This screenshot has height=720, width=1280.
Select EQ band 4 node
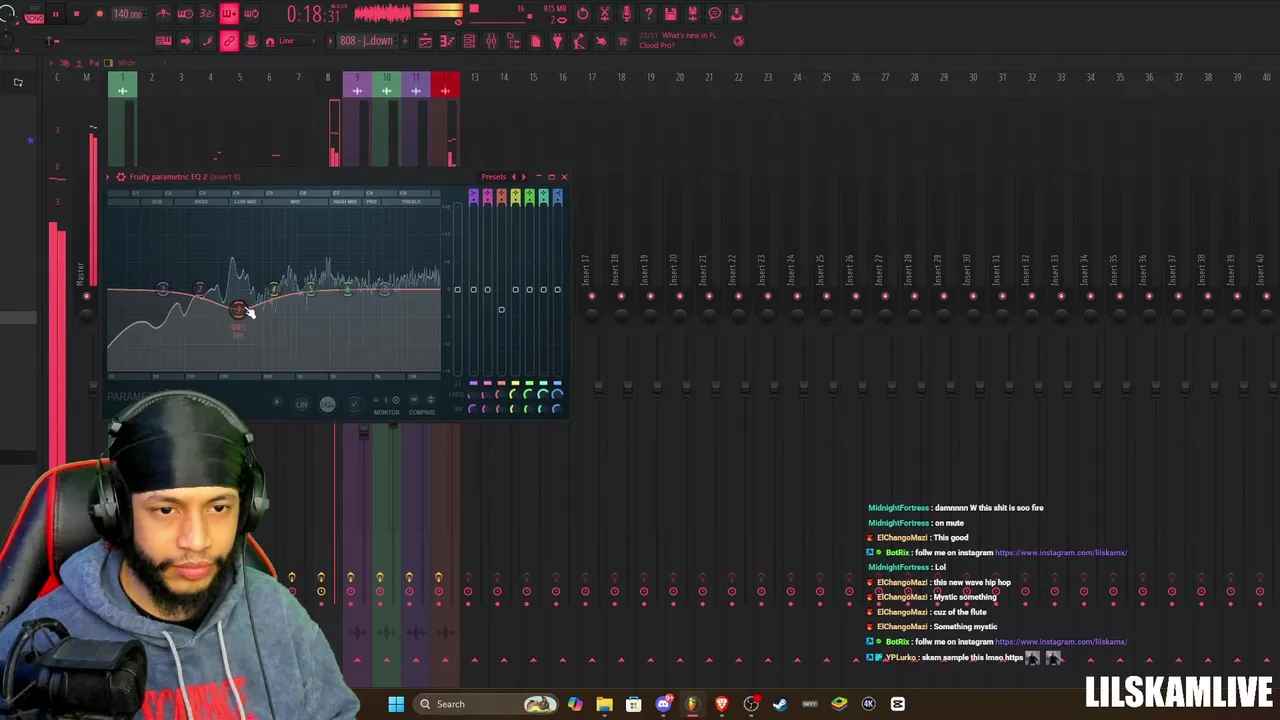[274, 290]
